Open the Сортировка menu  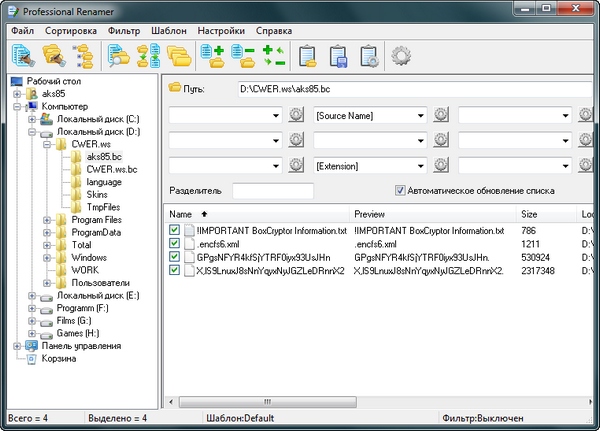(x=70, y=30)
